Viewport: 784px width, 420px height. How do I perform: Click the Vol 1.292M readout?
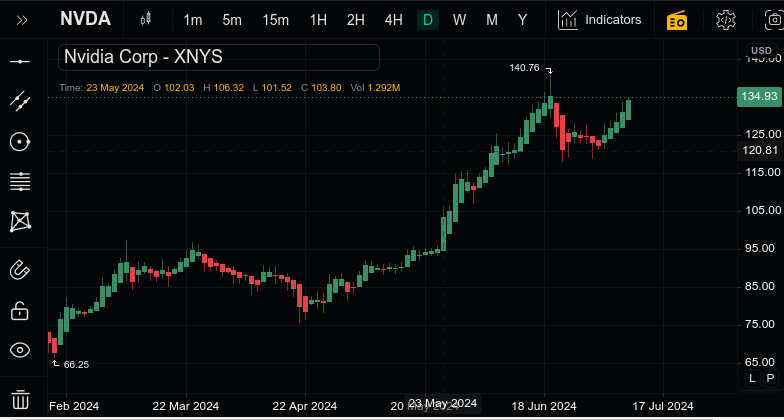click(x=376, y=88)
